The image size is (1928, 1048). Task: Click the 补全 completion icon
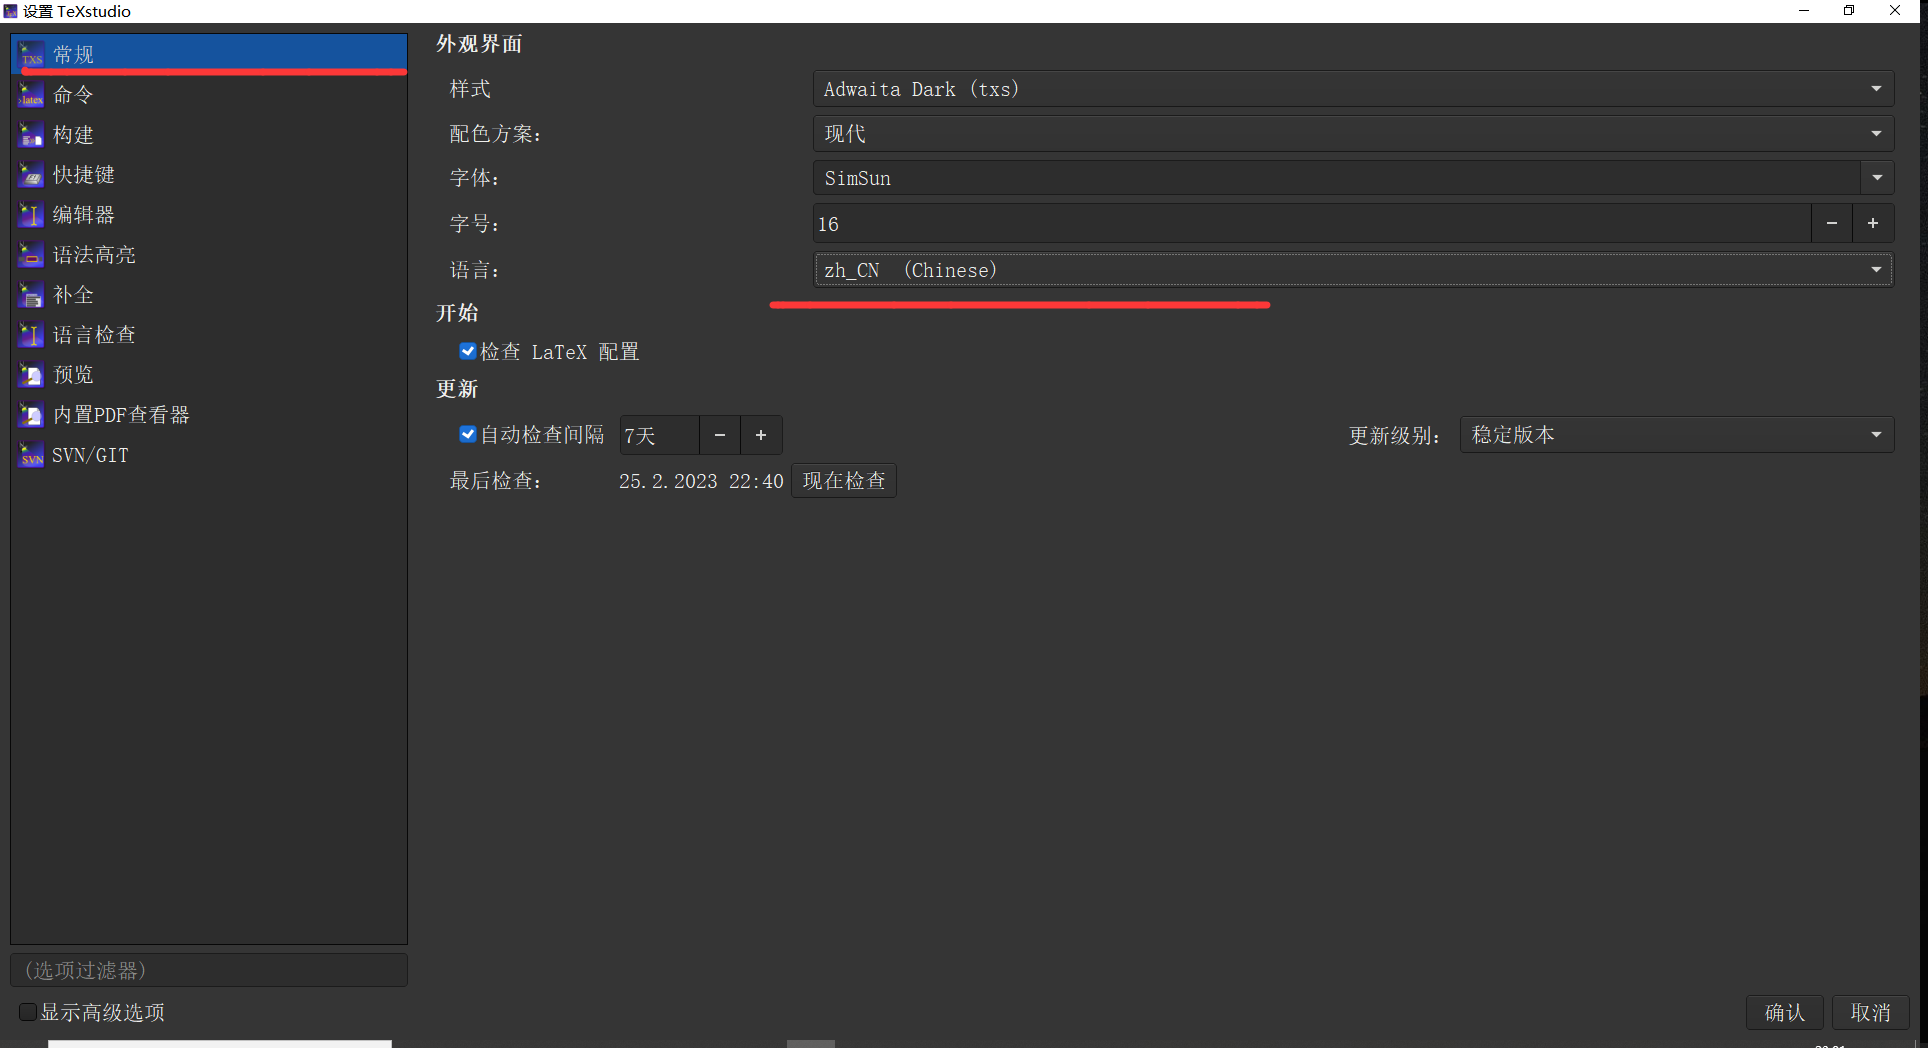(x=32, y=295)
